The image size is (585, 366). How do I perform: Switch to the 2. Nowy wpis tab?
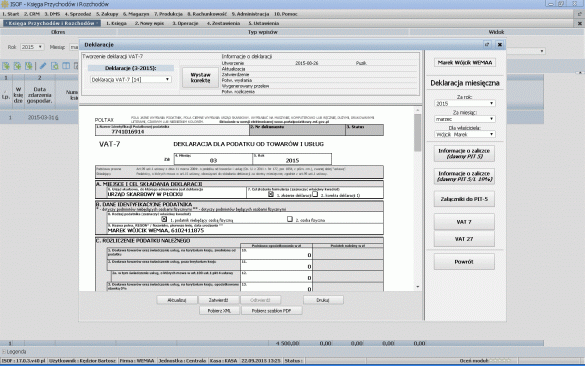[149, 23]
